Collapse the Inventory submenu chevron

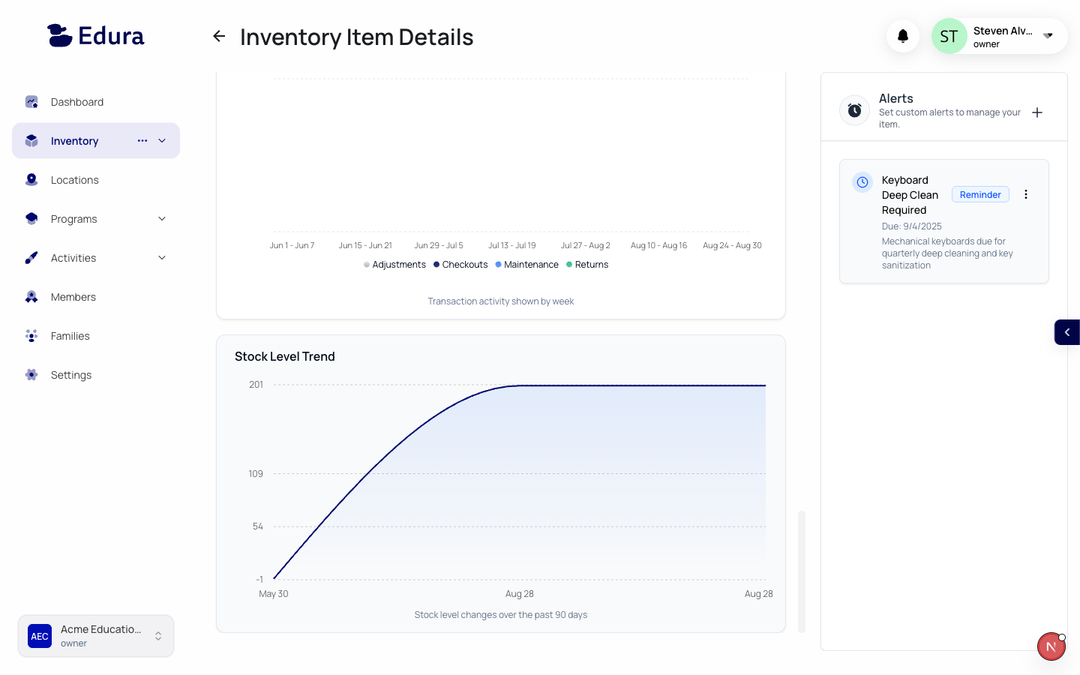pos(162,140)
